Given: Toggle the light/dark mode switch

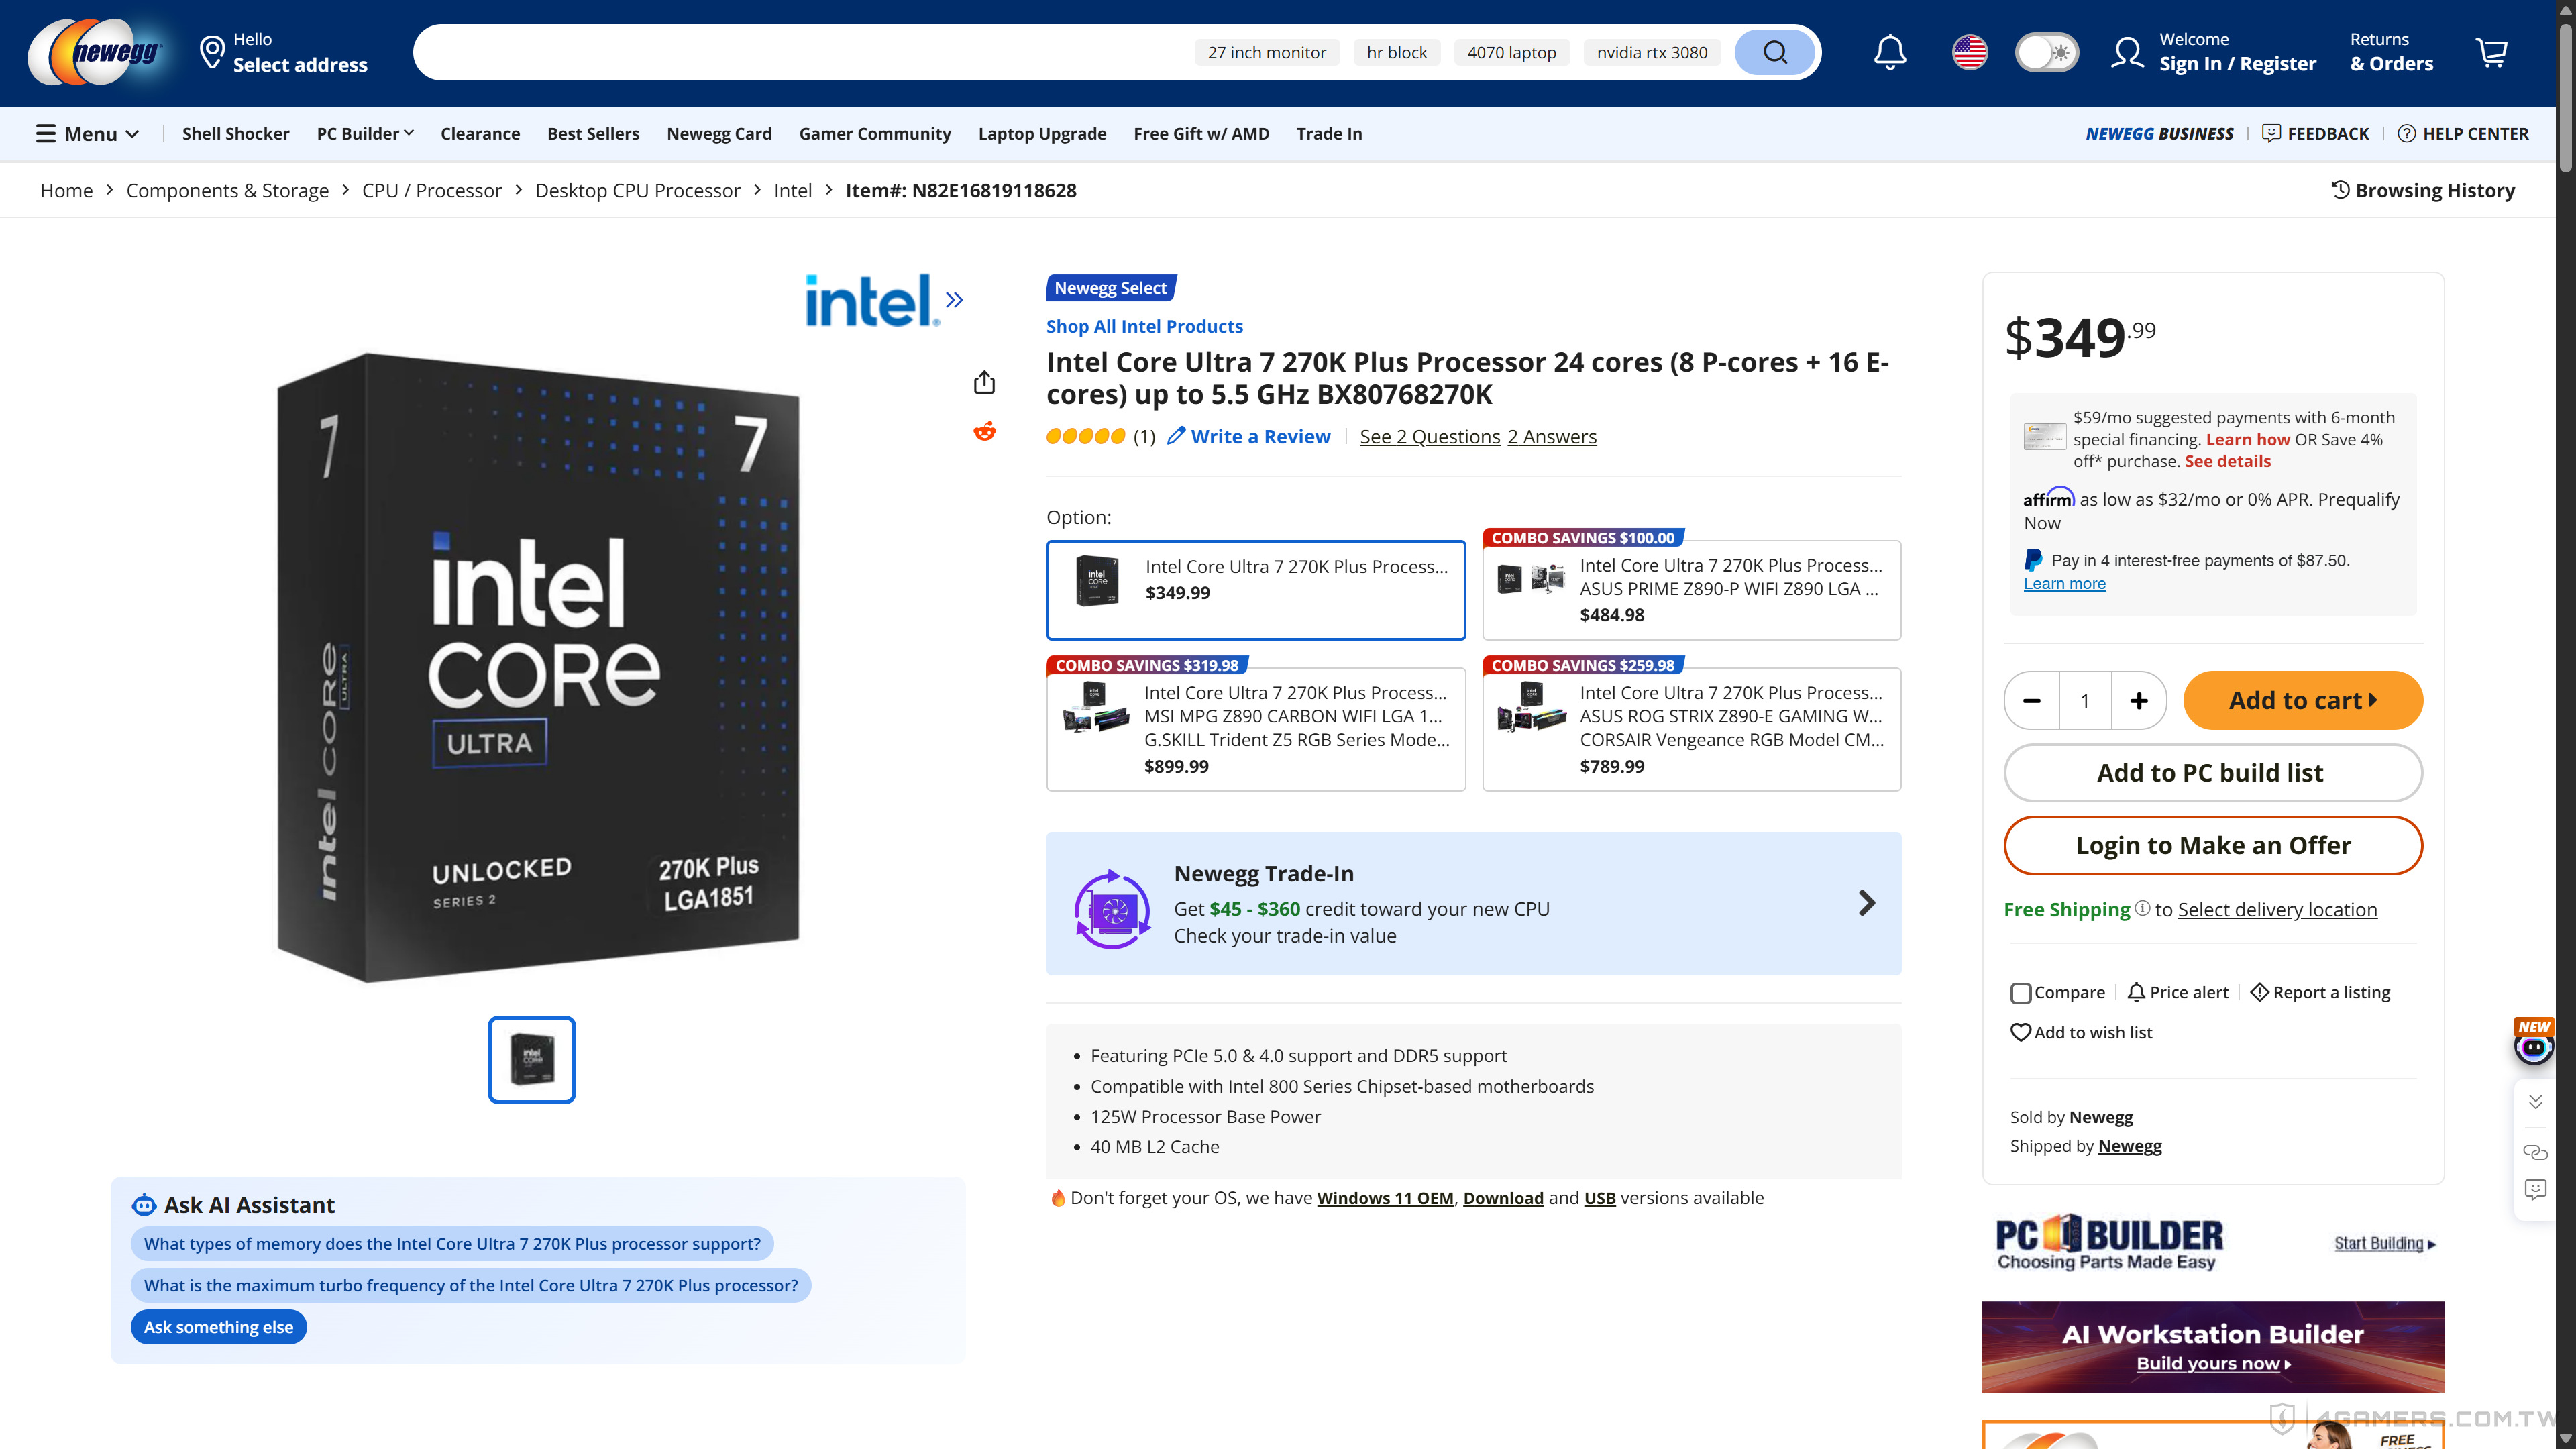Looking at the screenshot, I should point(2046,52).
